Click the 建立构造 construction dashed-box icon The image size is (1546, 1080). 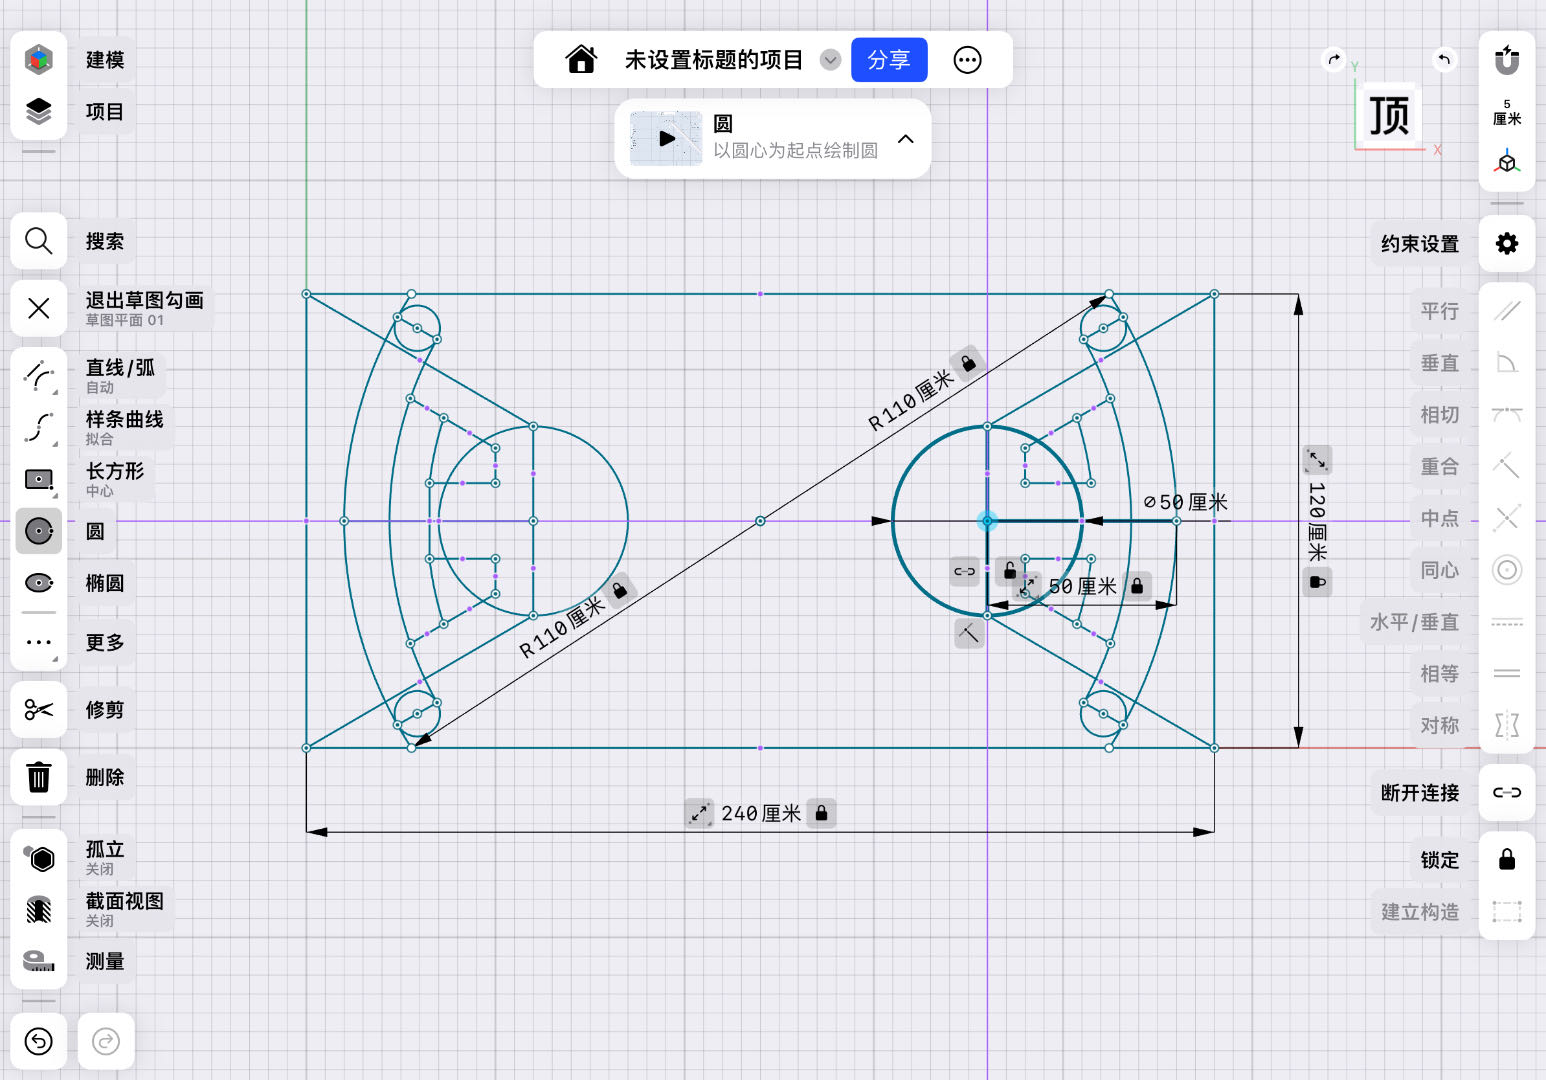1507,912
